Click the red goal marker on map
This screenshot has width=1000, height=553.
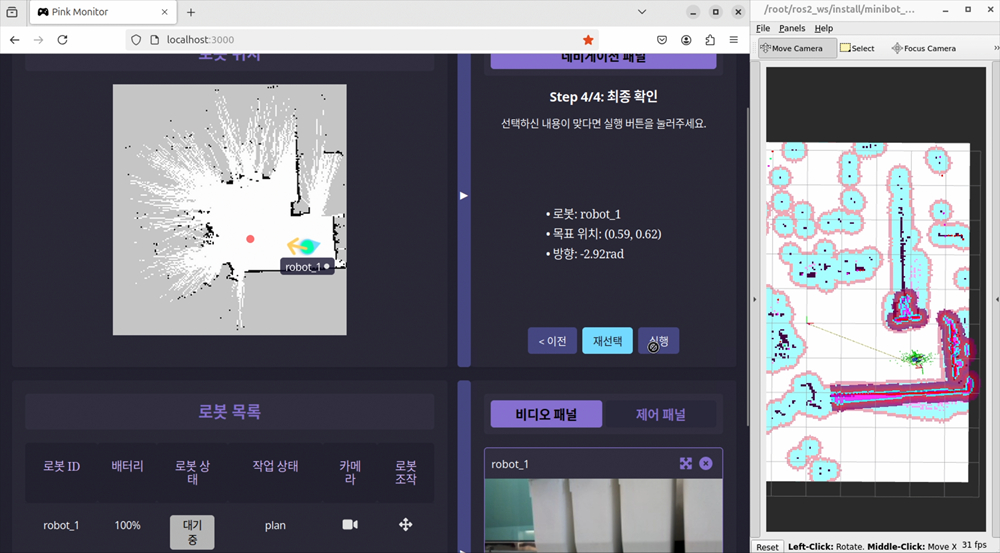251,239
